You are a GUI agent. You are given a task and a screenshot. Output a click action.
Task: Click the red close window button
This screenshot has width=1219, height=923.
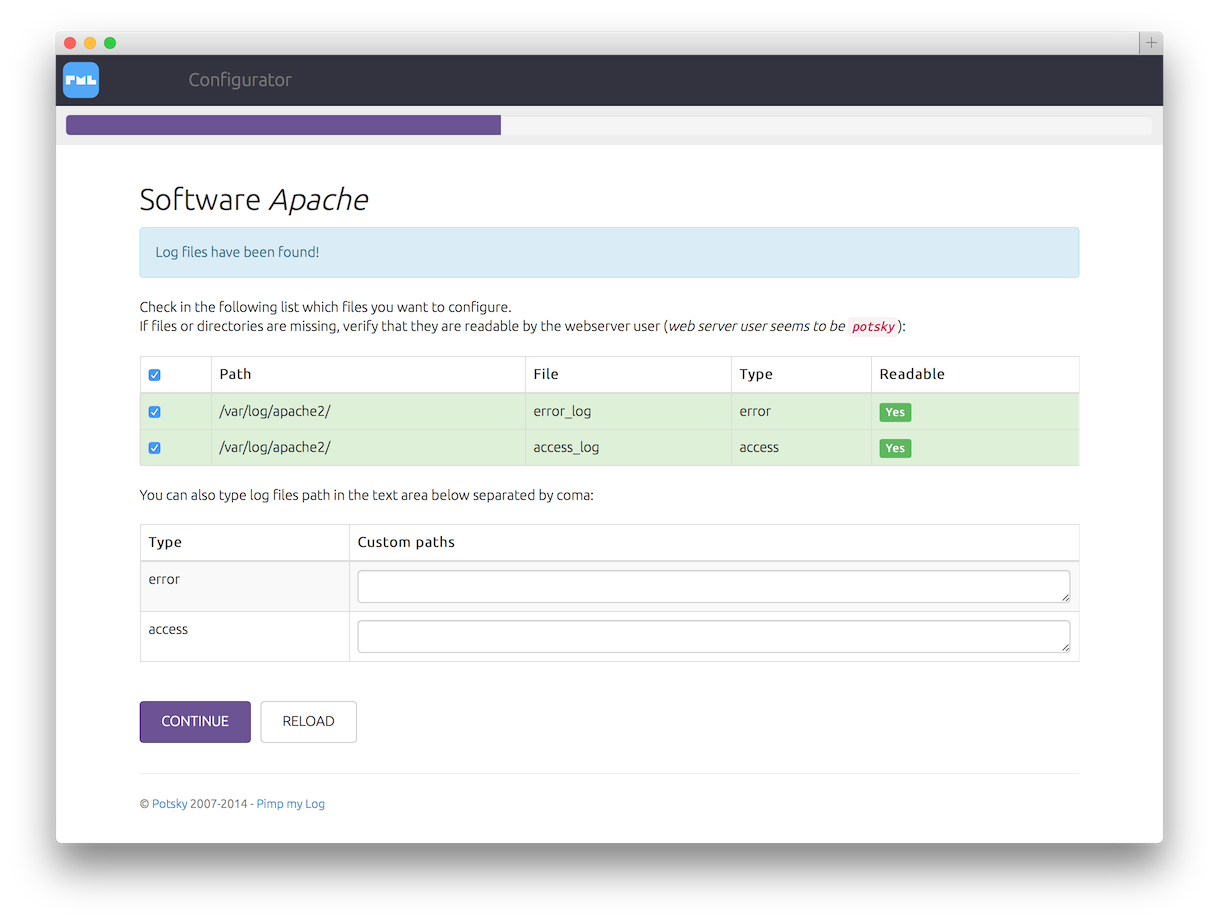(x=70, y=43)
